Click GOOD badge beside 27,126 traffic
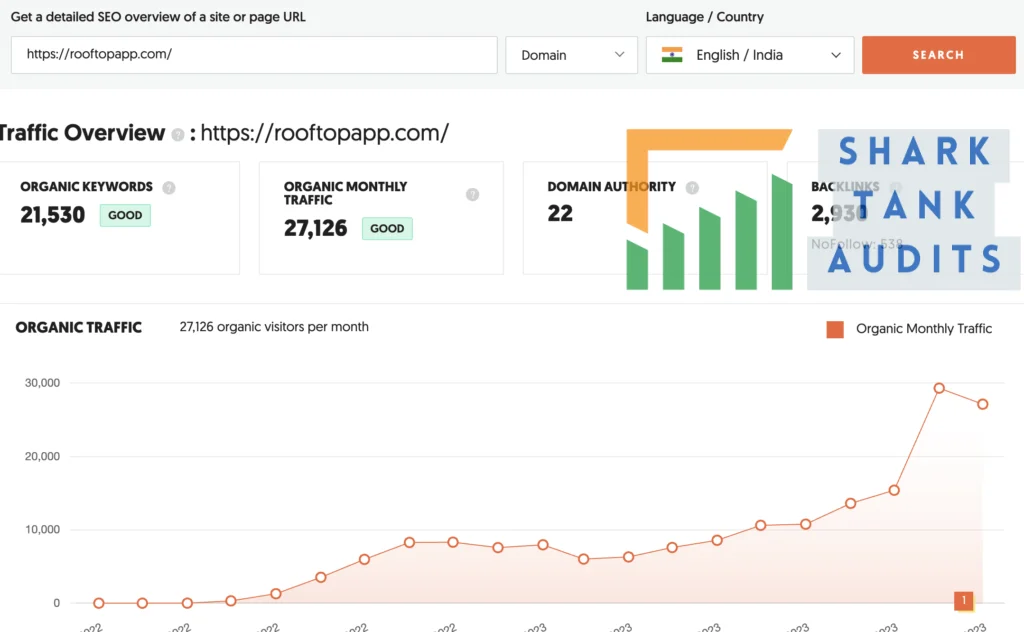The height and width of the screenshot is (632, 1024). tap(387, 229)
